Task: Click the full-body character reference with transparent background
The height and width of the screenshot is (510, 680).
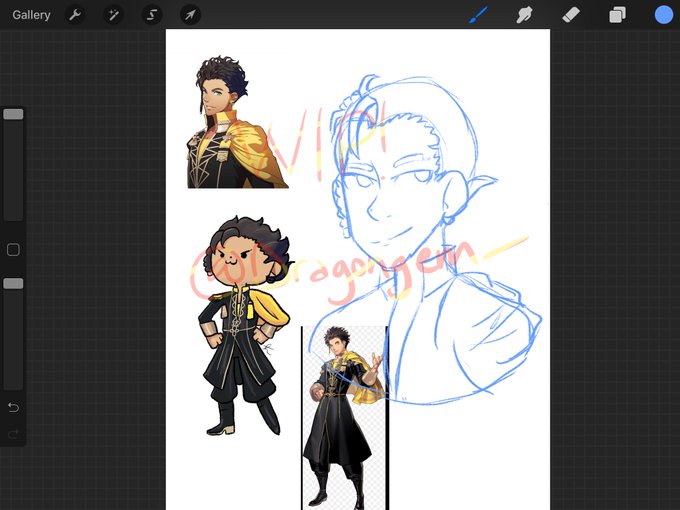Action: 344,418
